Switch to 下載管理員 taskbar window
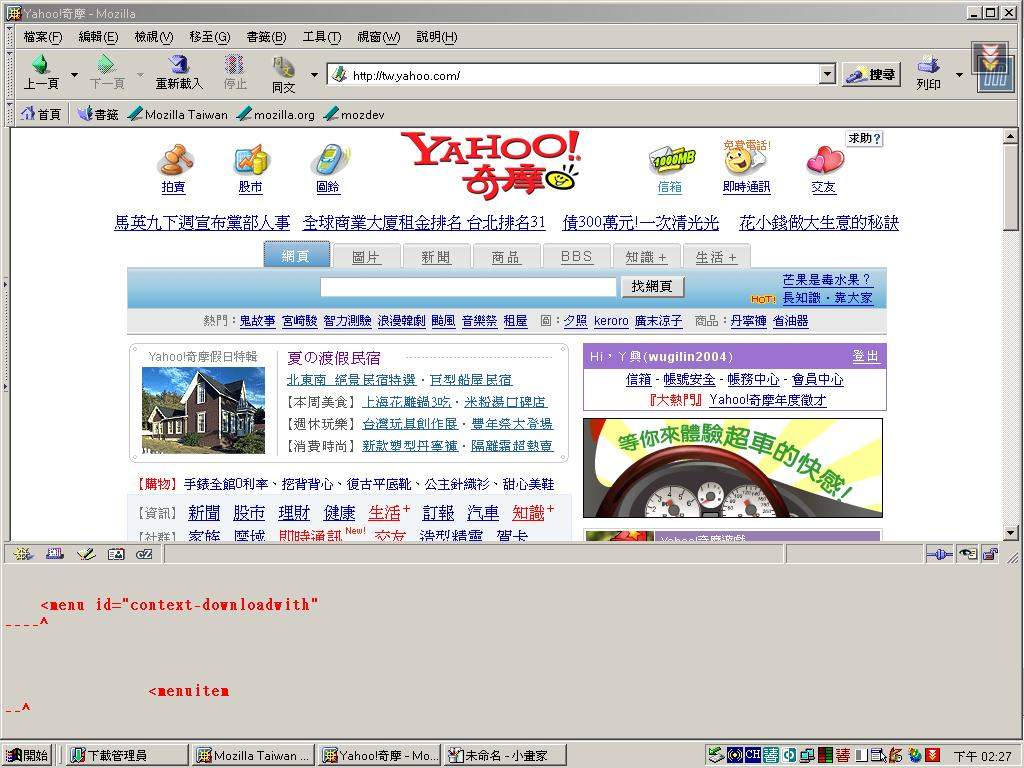 click(x=127, y=755)
